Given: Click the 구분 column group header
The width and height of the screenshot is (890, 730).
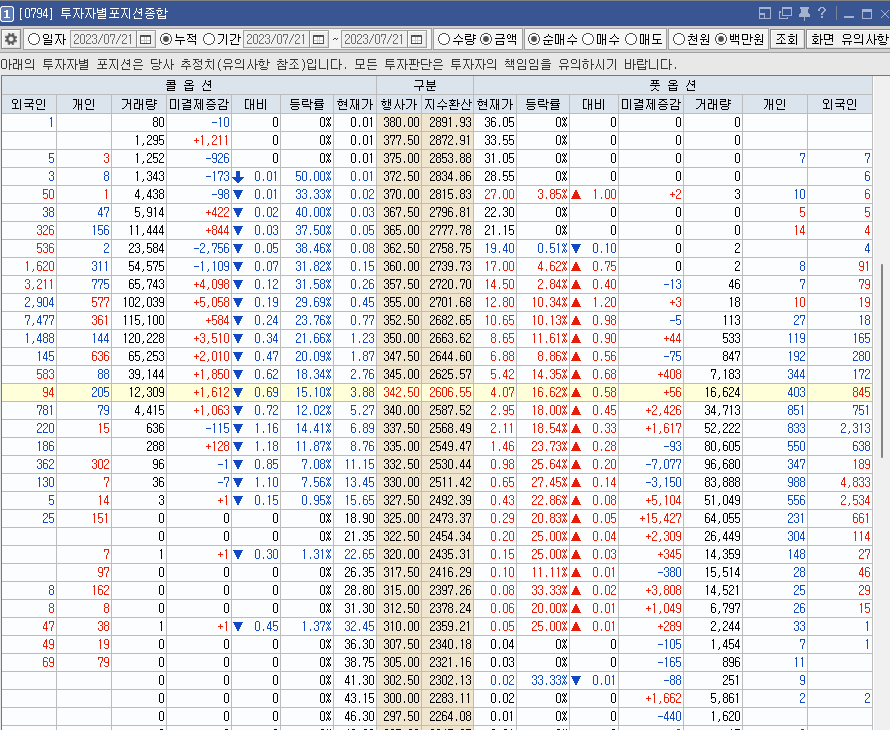Looking at the screenshot, I should click(425, 85).
